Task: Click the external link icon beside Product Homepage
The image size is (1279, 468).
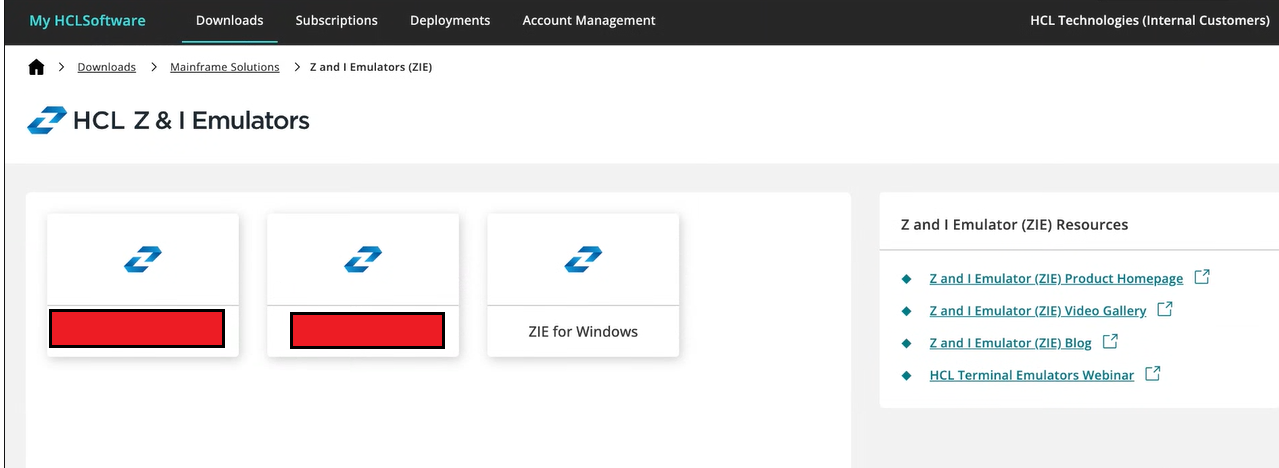Action: pos(1202,278)
